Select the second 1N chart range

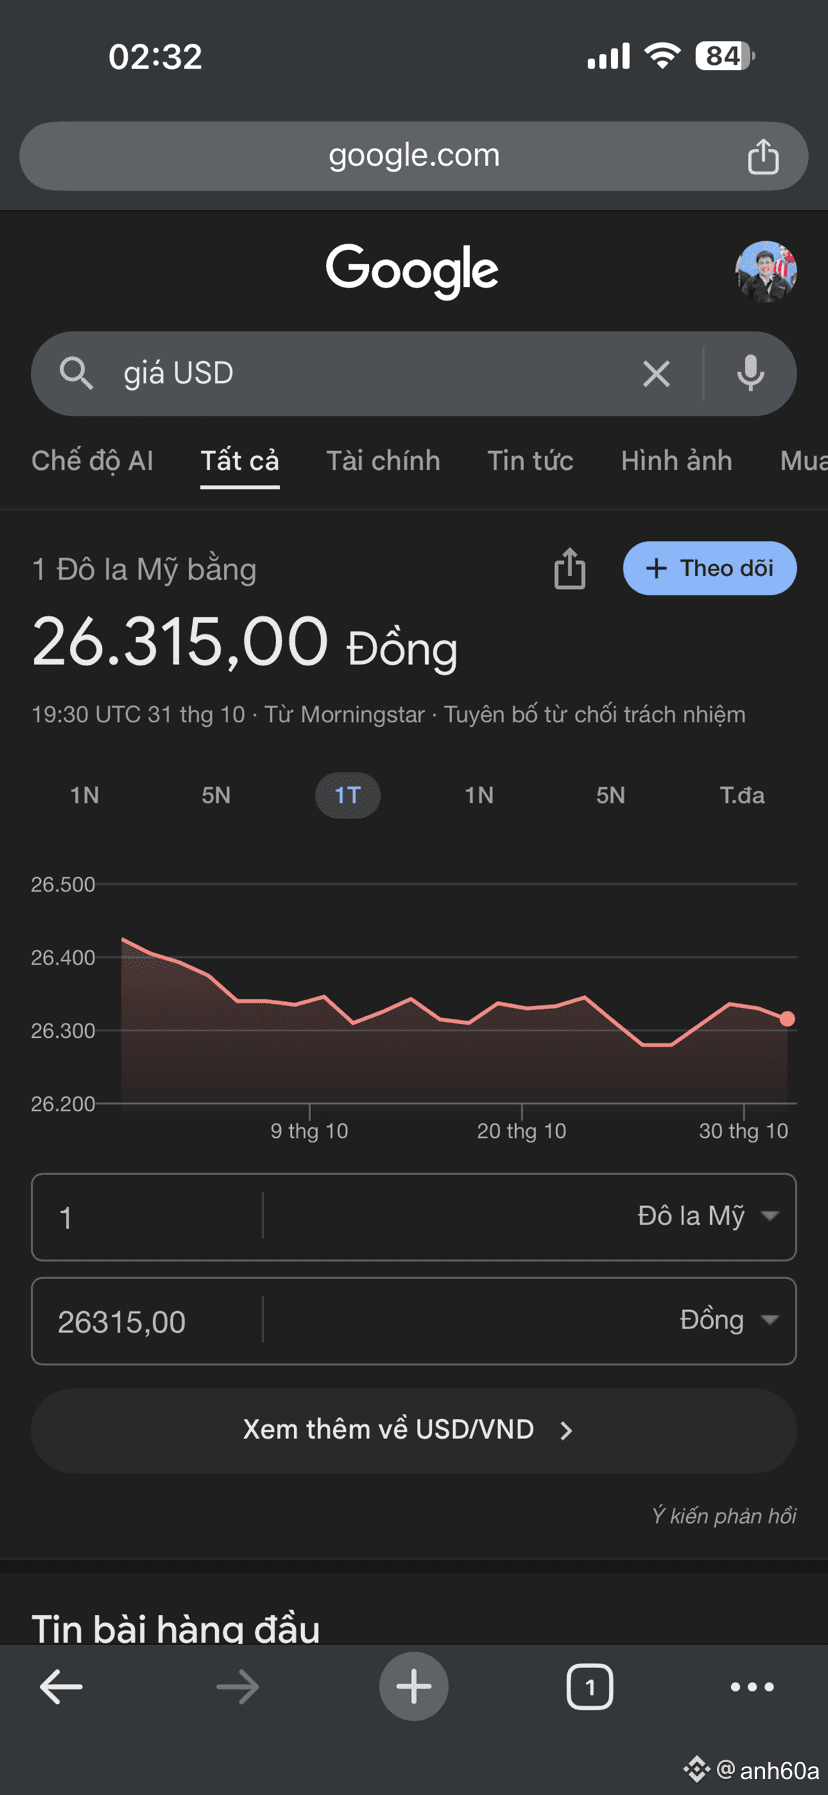[479, 795]
